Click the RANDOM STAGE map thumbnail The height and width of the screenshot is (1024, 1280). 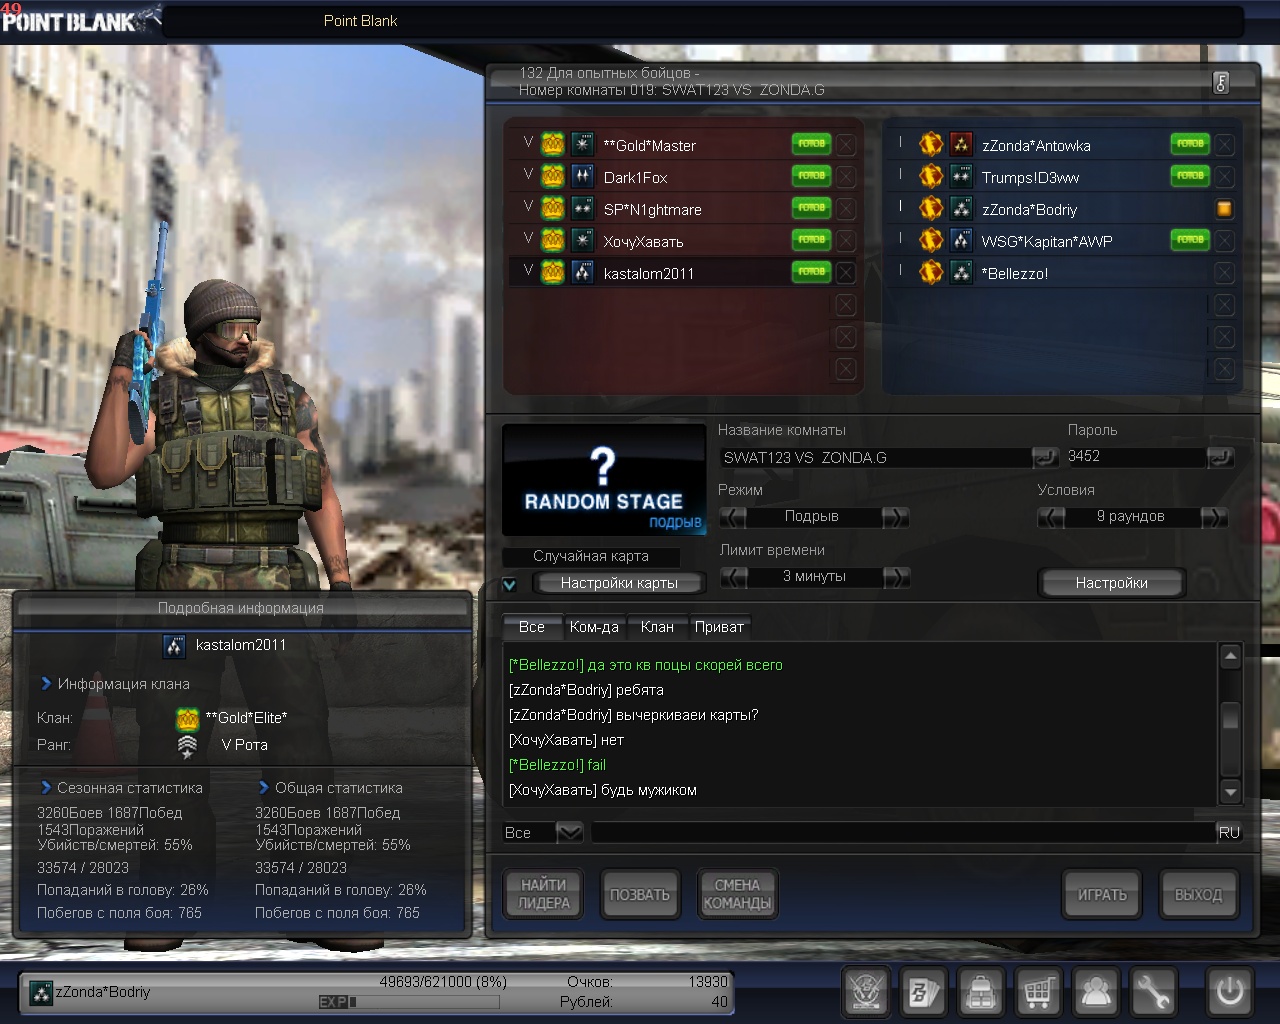click(604, 479)
